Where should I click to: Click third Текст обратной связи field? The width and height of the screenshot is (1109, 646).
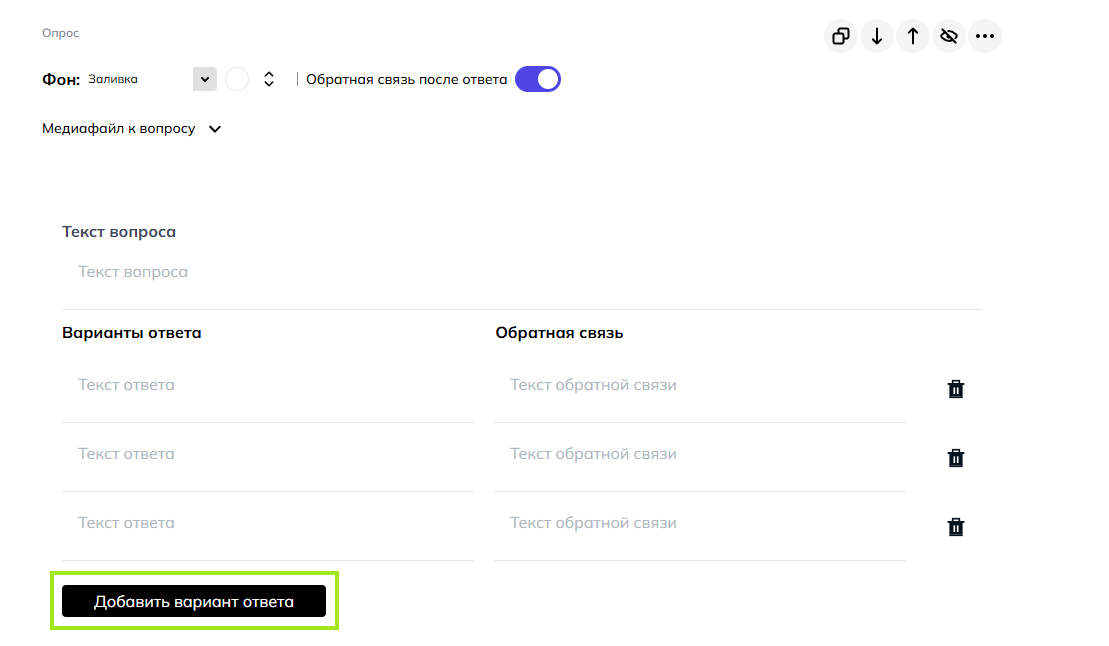tap(700, 524)
